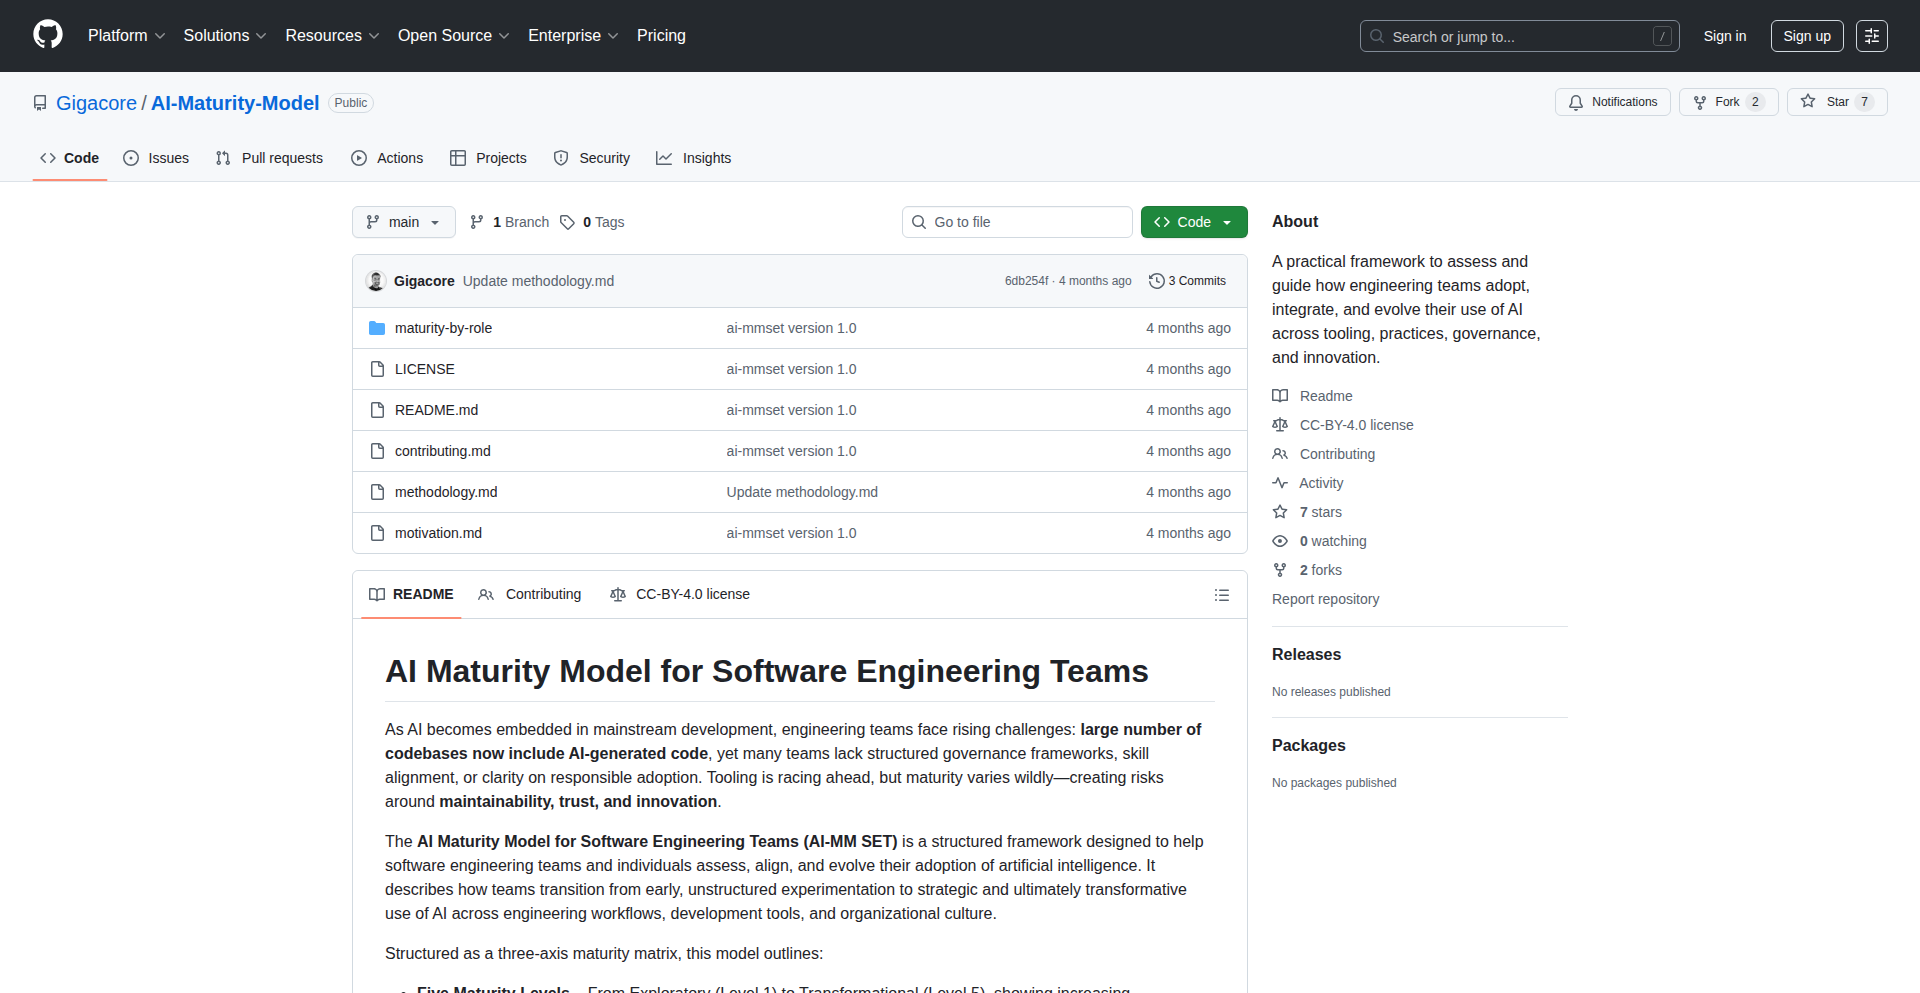Open the green Code dropdown
The image size is (1920, 993).
pos(1193,222)
